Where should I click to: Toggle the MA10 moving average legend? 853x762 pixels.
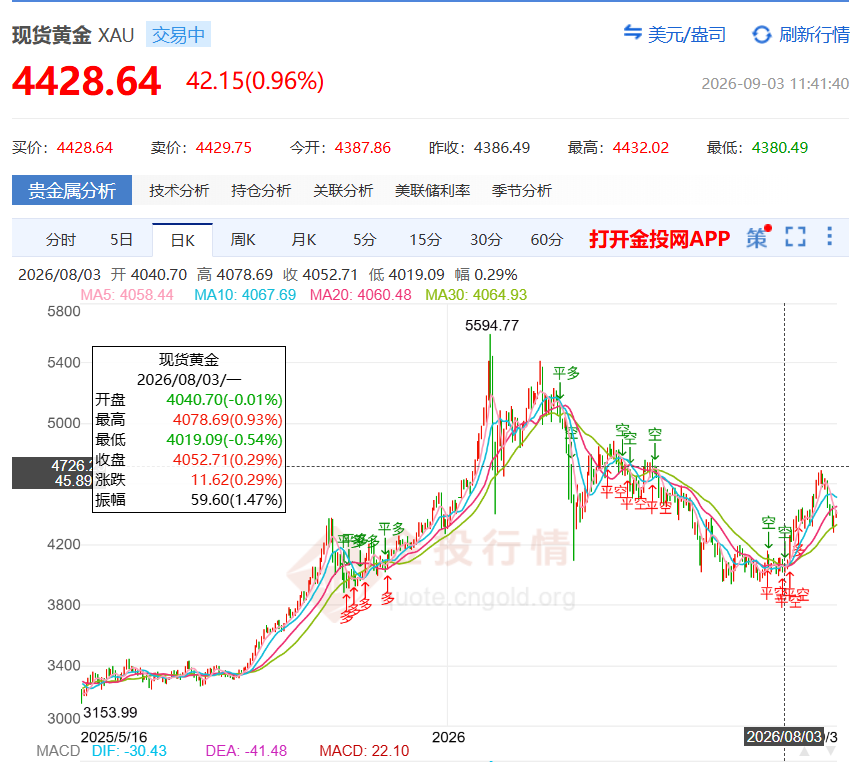(245, 295)
